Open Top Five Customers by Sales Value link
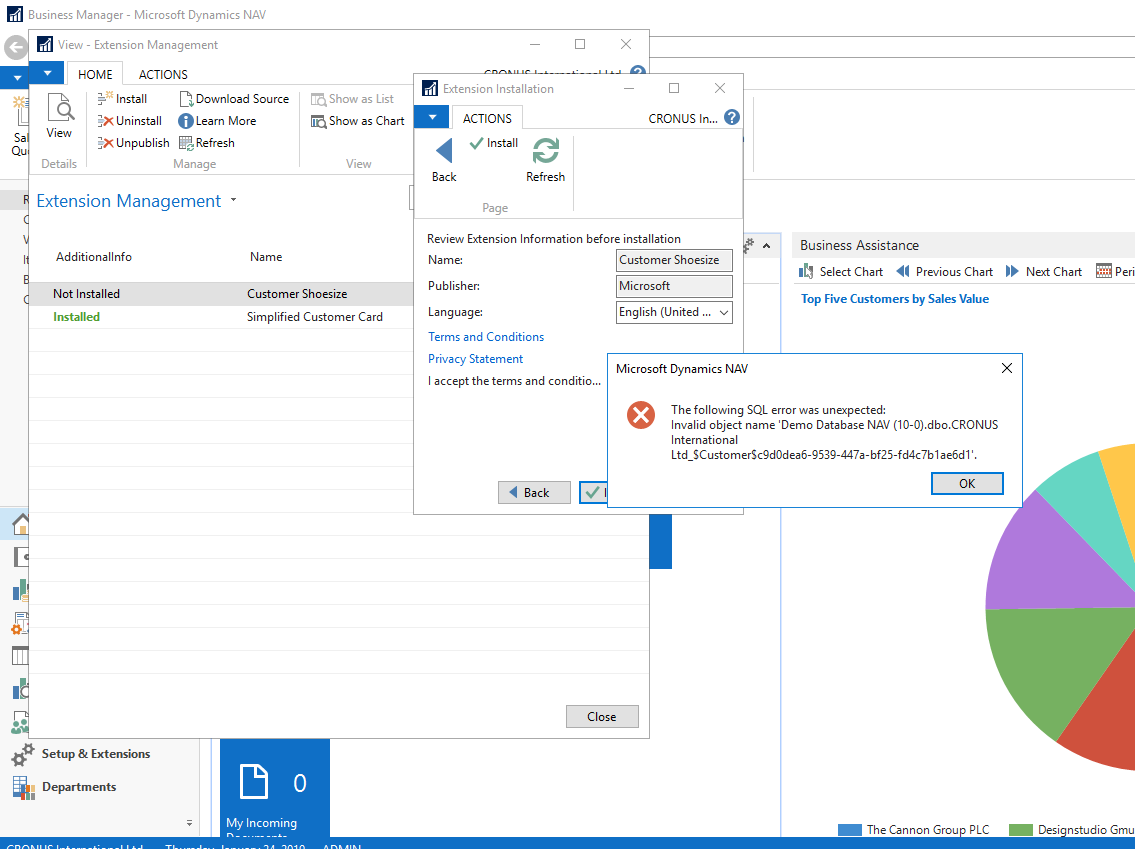Image resolution: width=1135 pixels, height=849 pixels. pos(895,299)
